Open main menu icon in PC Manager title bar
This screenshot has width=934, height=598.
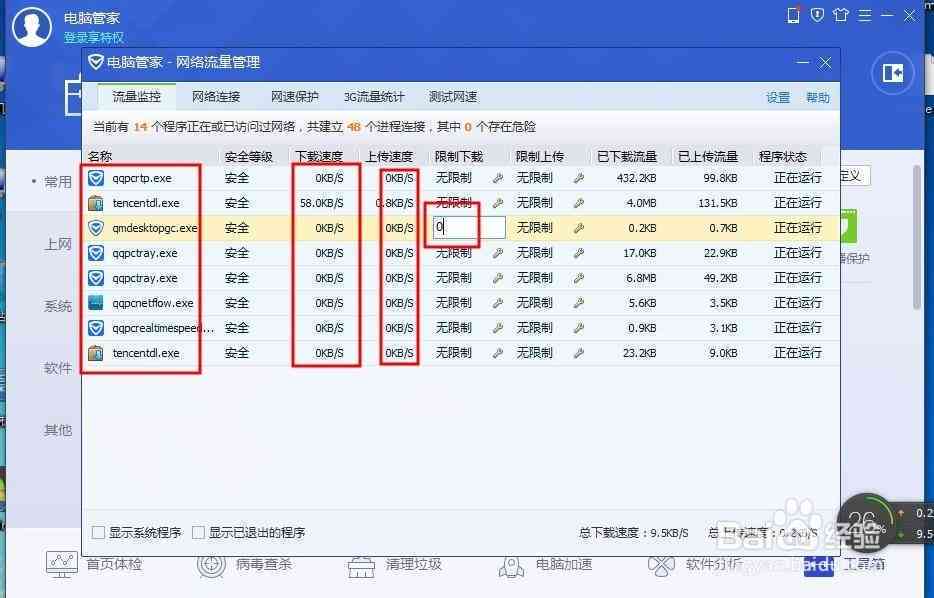click(x=864, y=15)
